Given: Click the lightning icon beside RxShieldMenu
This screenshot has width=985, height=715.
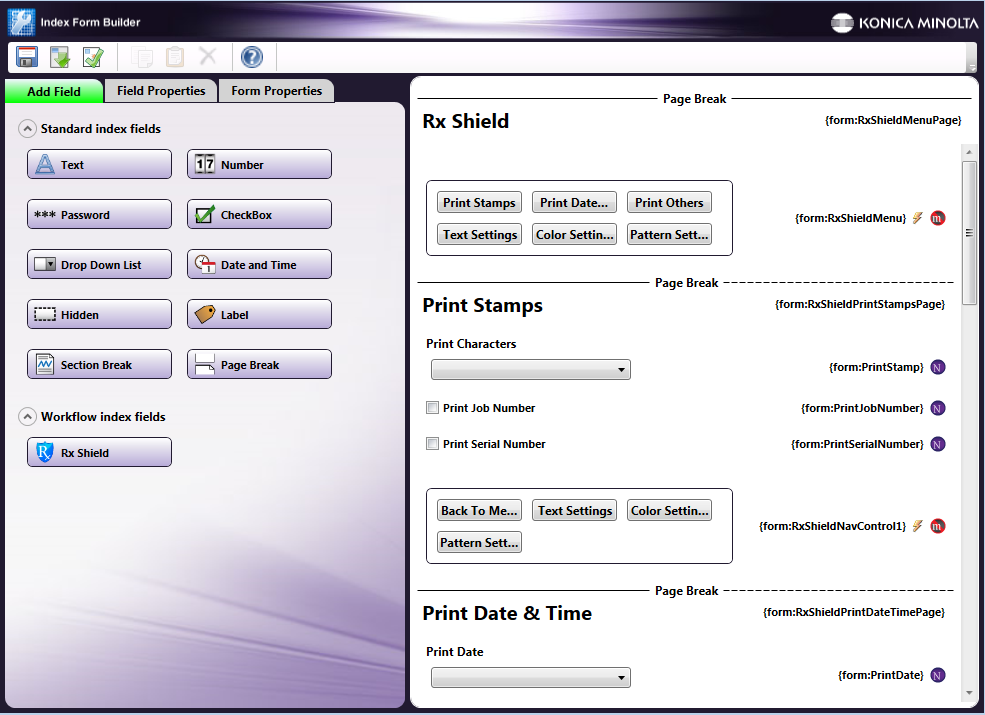Looking at the screenshot, I should coord(917,217).
